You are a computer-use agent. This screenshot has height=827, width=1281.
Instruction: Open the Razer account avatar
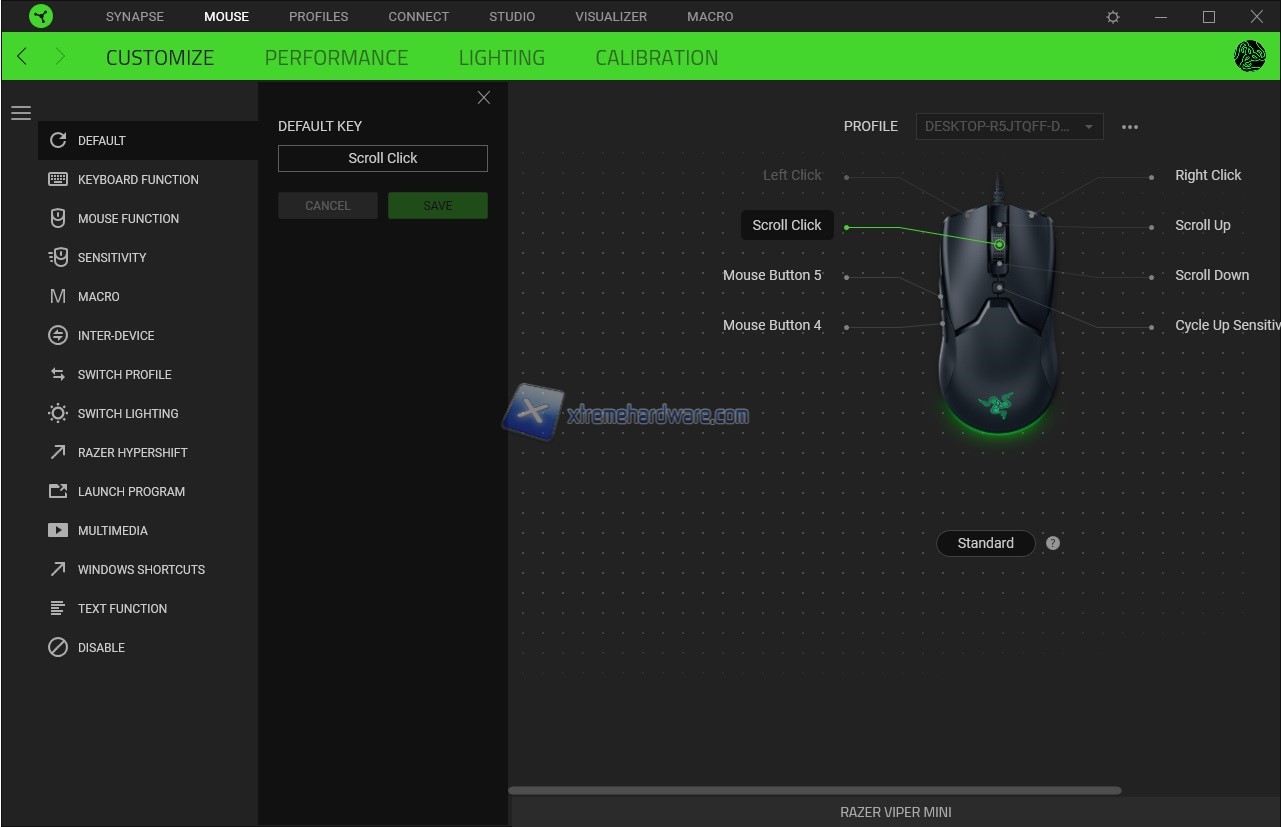coord(1249,57)
